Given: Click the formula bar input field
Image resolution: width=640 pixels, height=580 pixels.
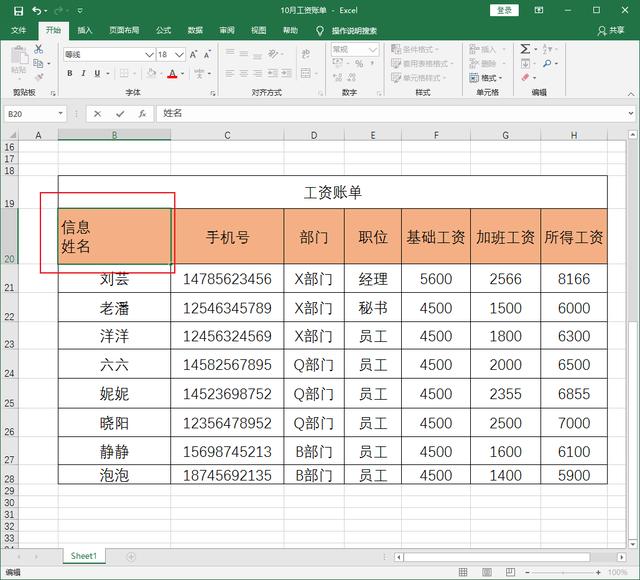Looking at the screenshot, I should click(392, 113).
